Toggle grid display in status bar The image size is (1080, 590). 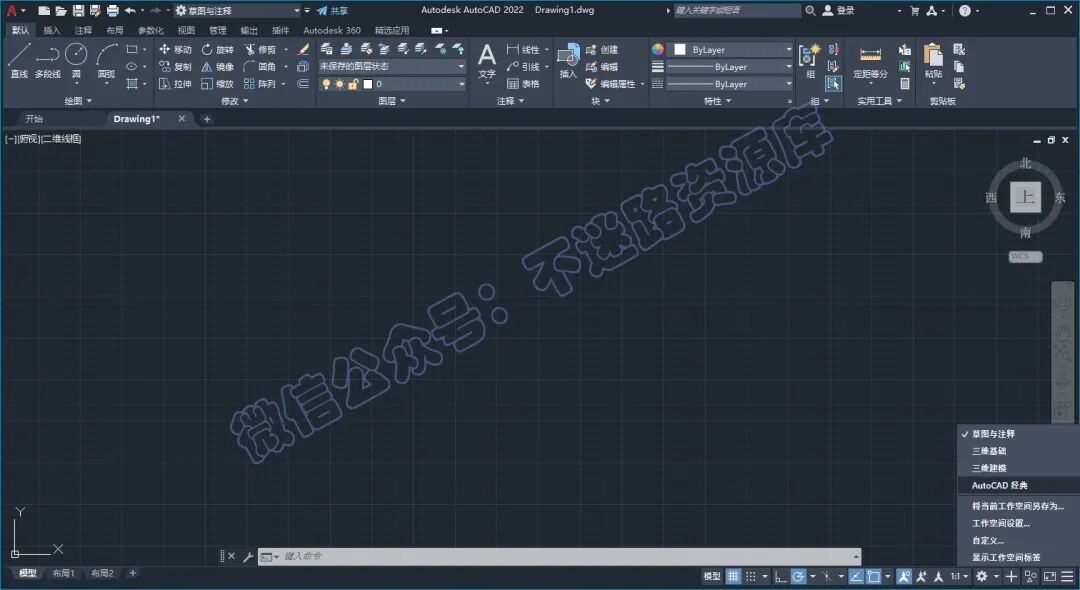tap(734, 576)
